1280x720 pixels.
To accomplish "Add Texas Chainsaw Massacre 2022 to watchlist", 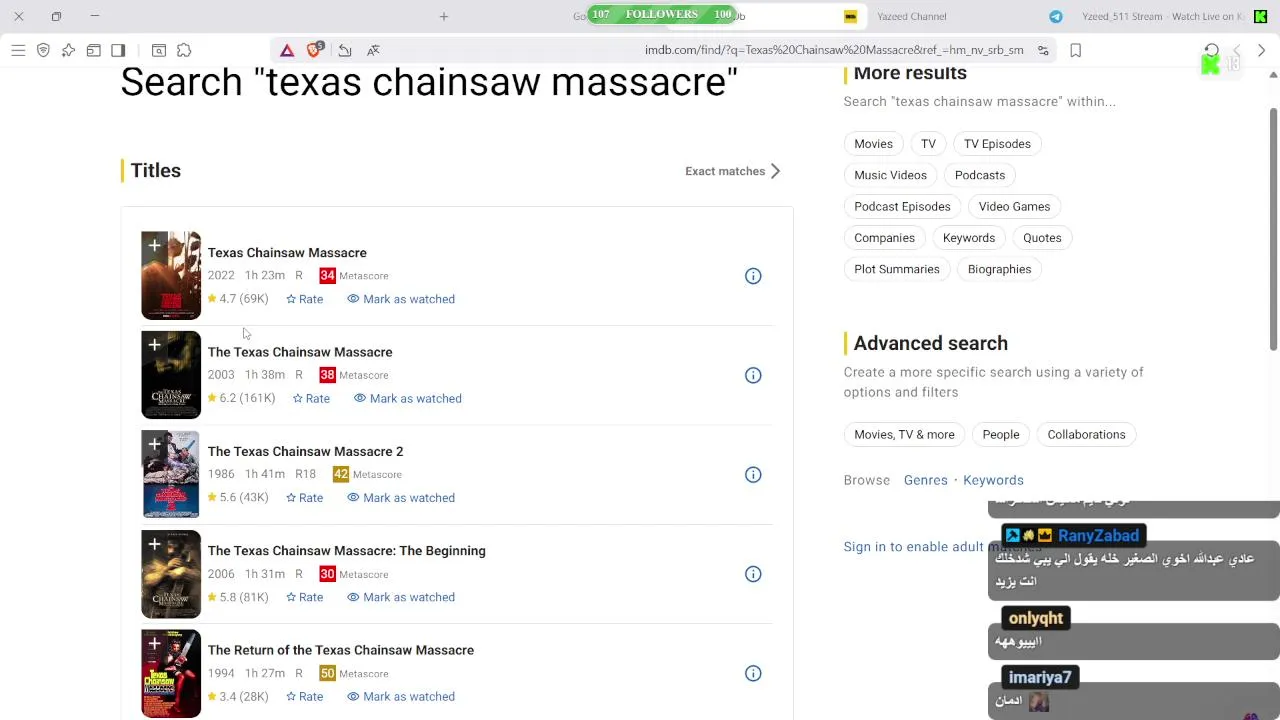I will click(154, 245).
